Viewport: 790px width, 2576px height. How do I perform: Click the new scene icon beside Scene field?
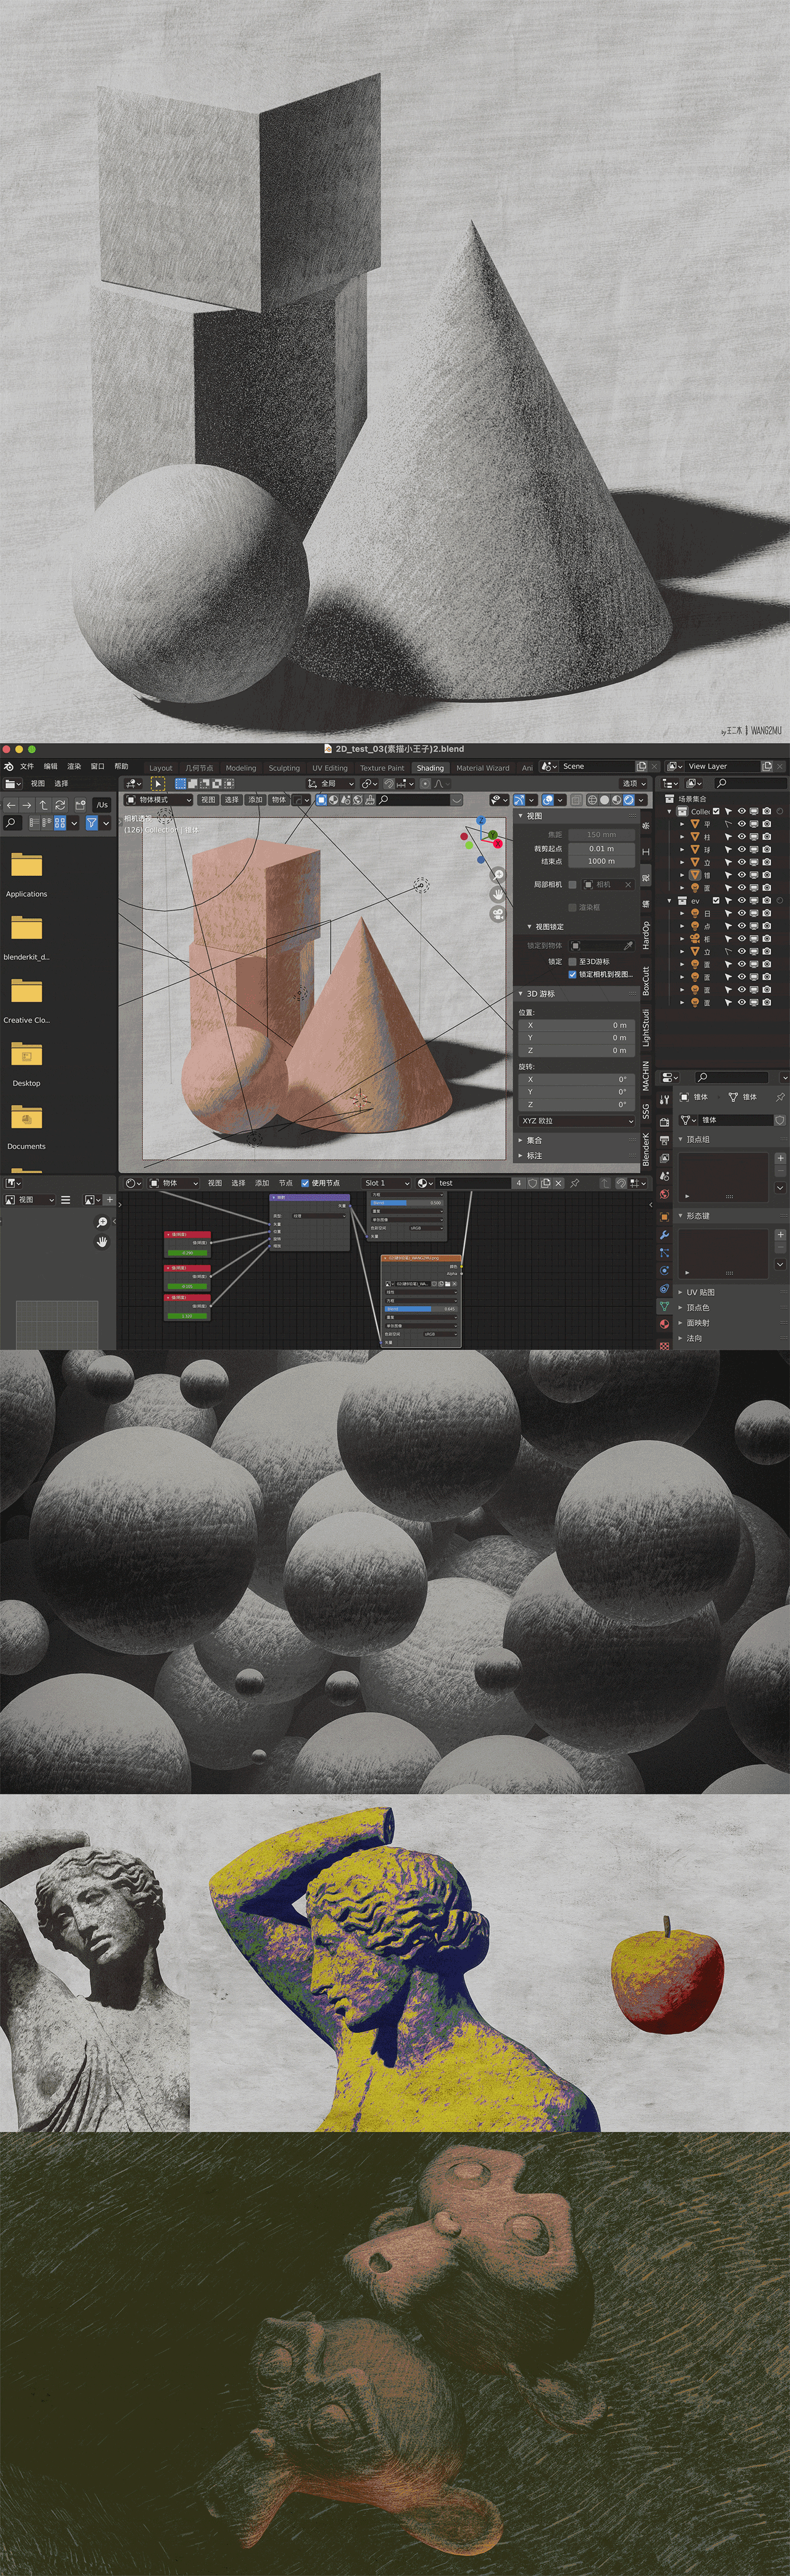tap(642, 766)
